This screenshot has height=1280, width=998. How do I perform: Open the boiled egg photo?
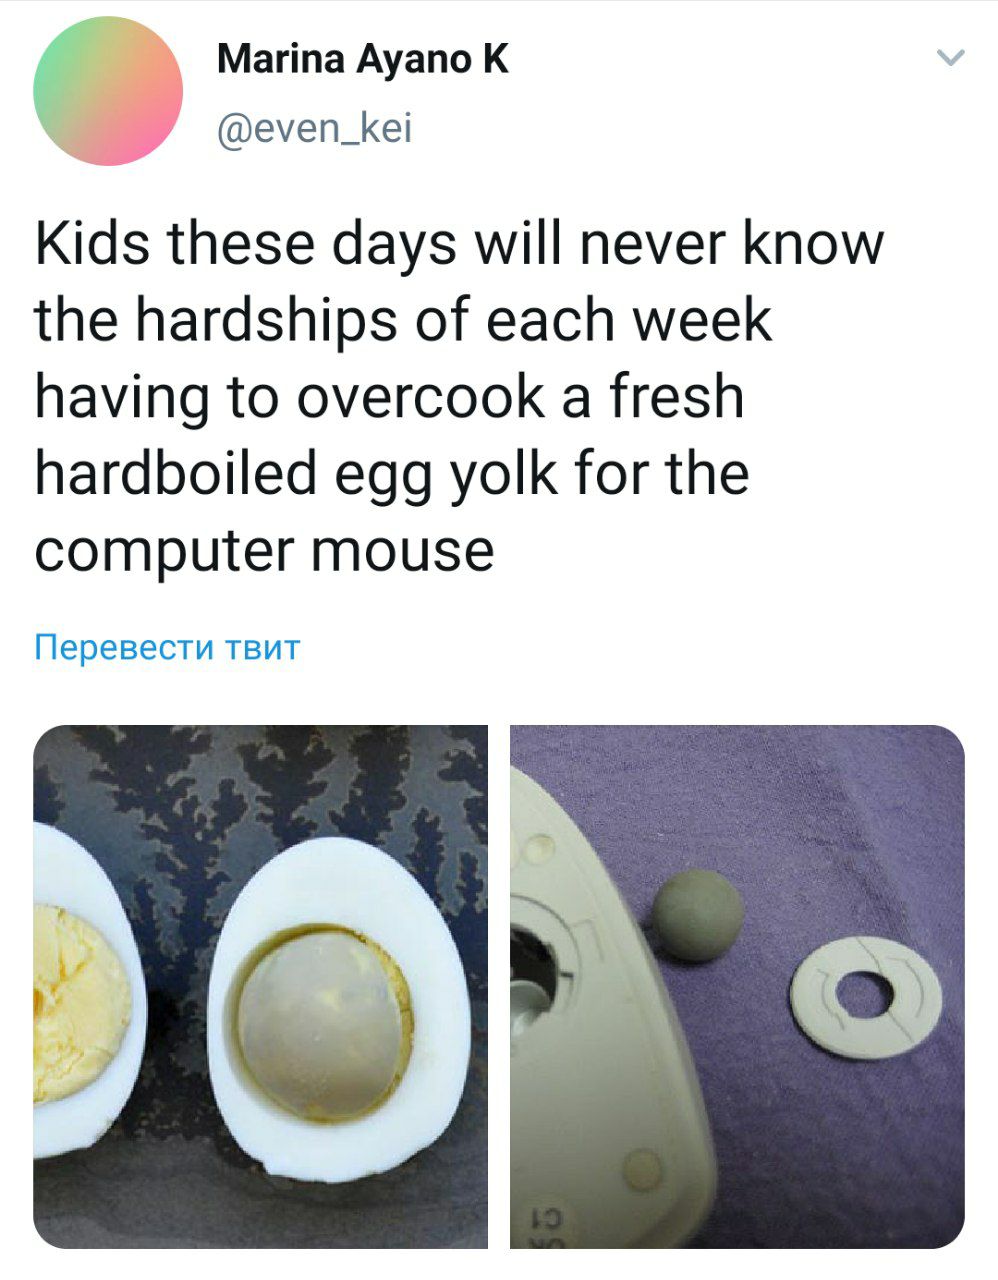pos(260,986)
